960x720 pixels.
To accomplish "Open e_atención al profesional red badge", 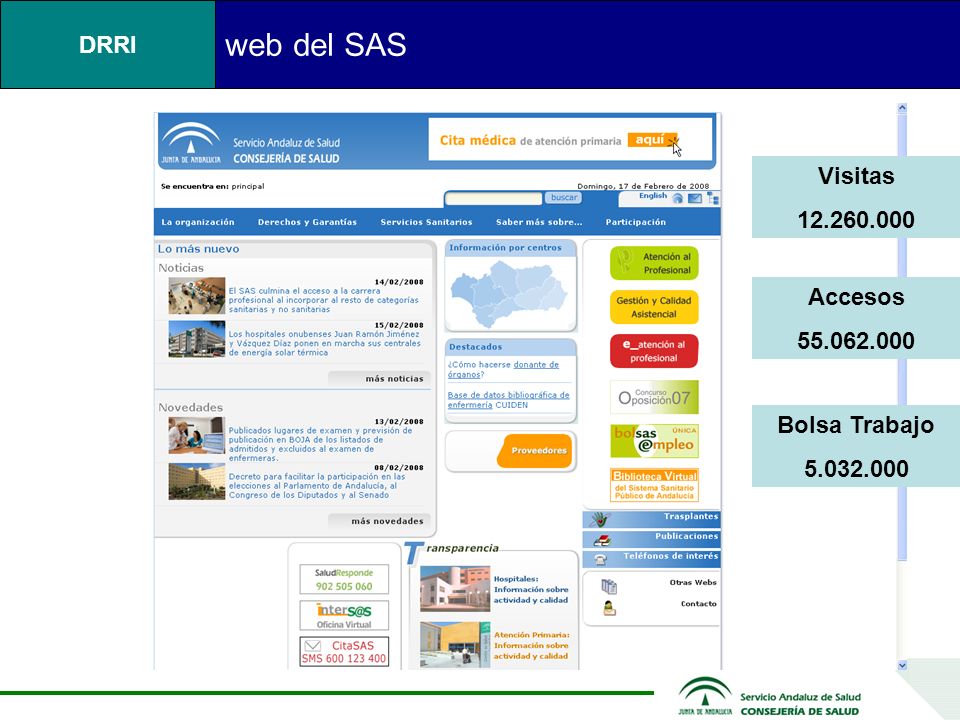I will 654,351.
